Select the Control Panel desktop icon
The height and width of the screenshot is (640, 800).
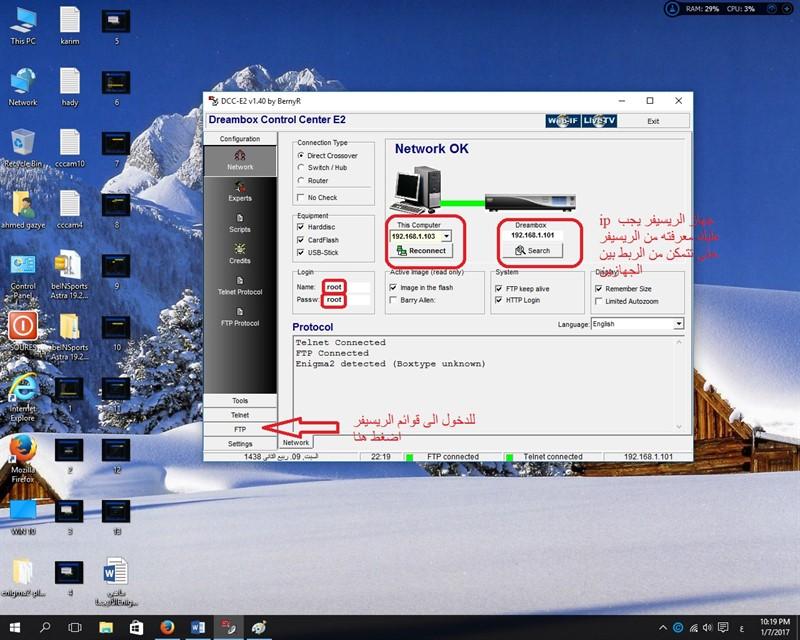click(x=23, y=277)
